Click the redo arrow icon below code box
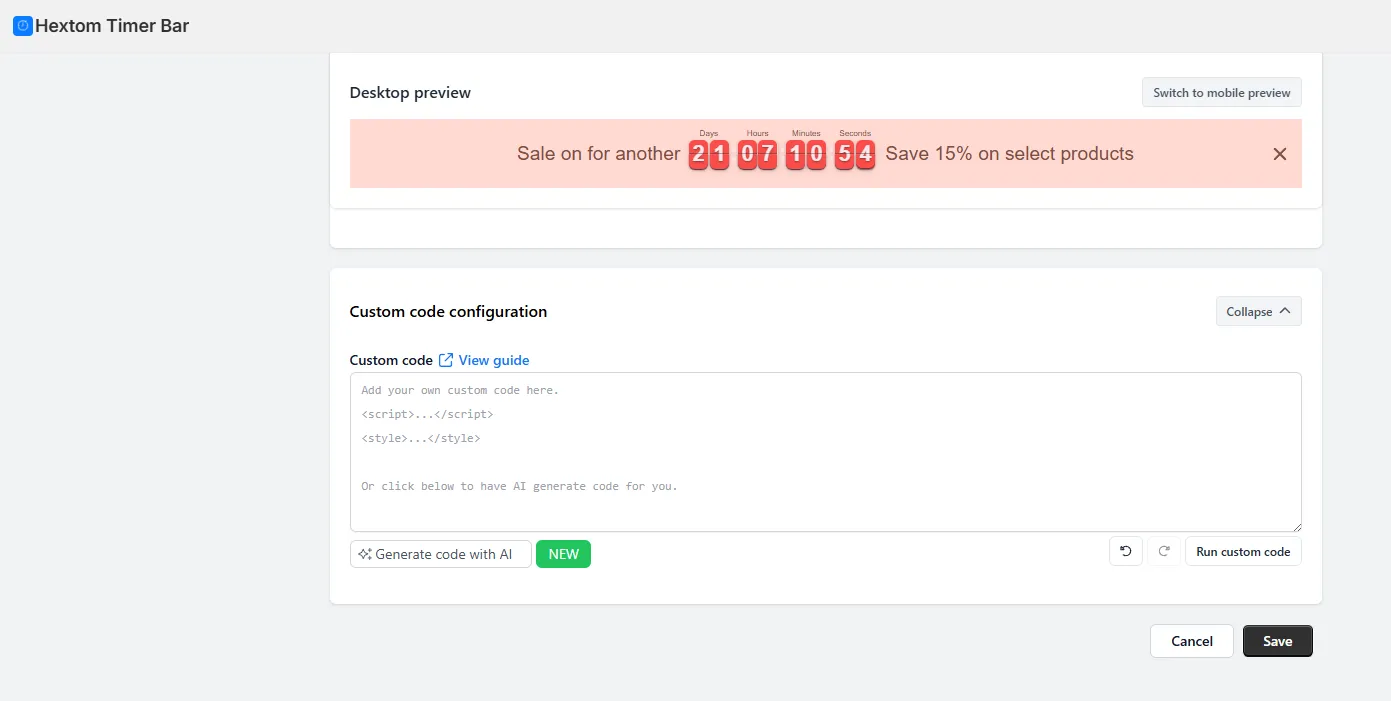The width and height of the screenshot is (1391, 701). click(x=1164, y=551)
